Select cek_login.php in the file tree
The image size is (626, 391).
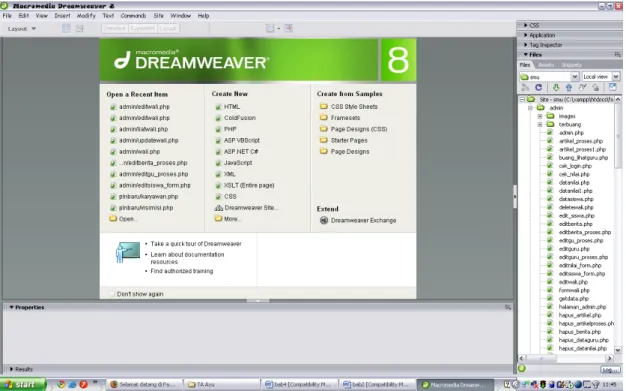coord(575,166)
